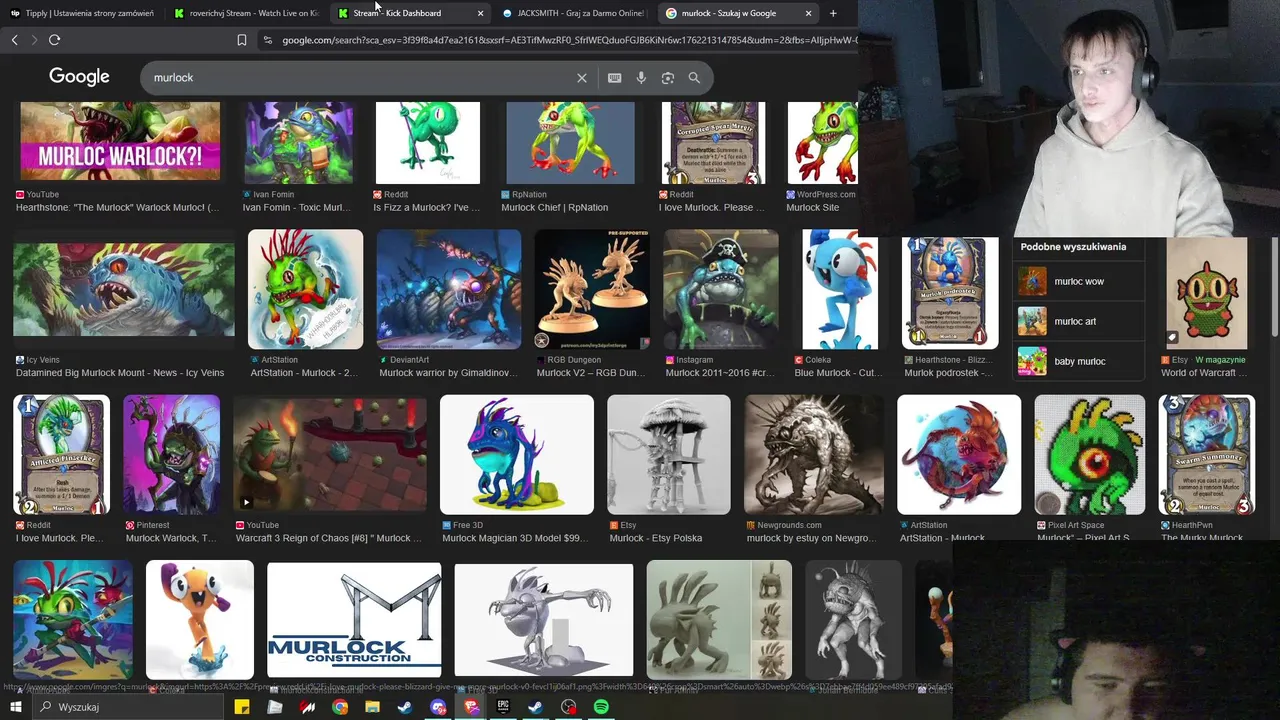Viewport: 1280px width, 720px height.
Task: Select related search baby murloc
Action: coord(1079,361)
